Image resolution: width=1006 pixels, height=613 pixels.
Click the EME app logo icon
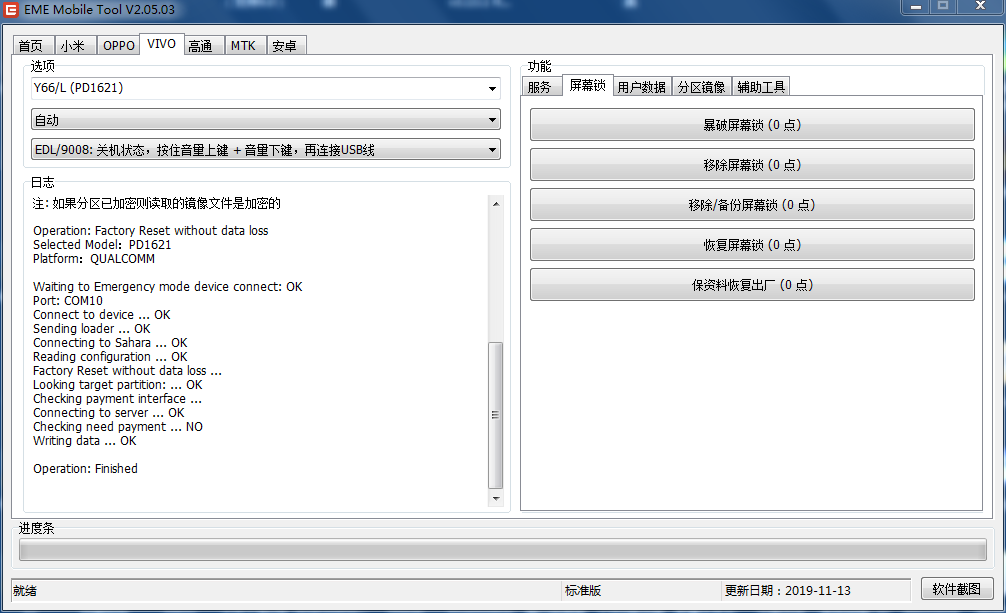tap(12, 8)
